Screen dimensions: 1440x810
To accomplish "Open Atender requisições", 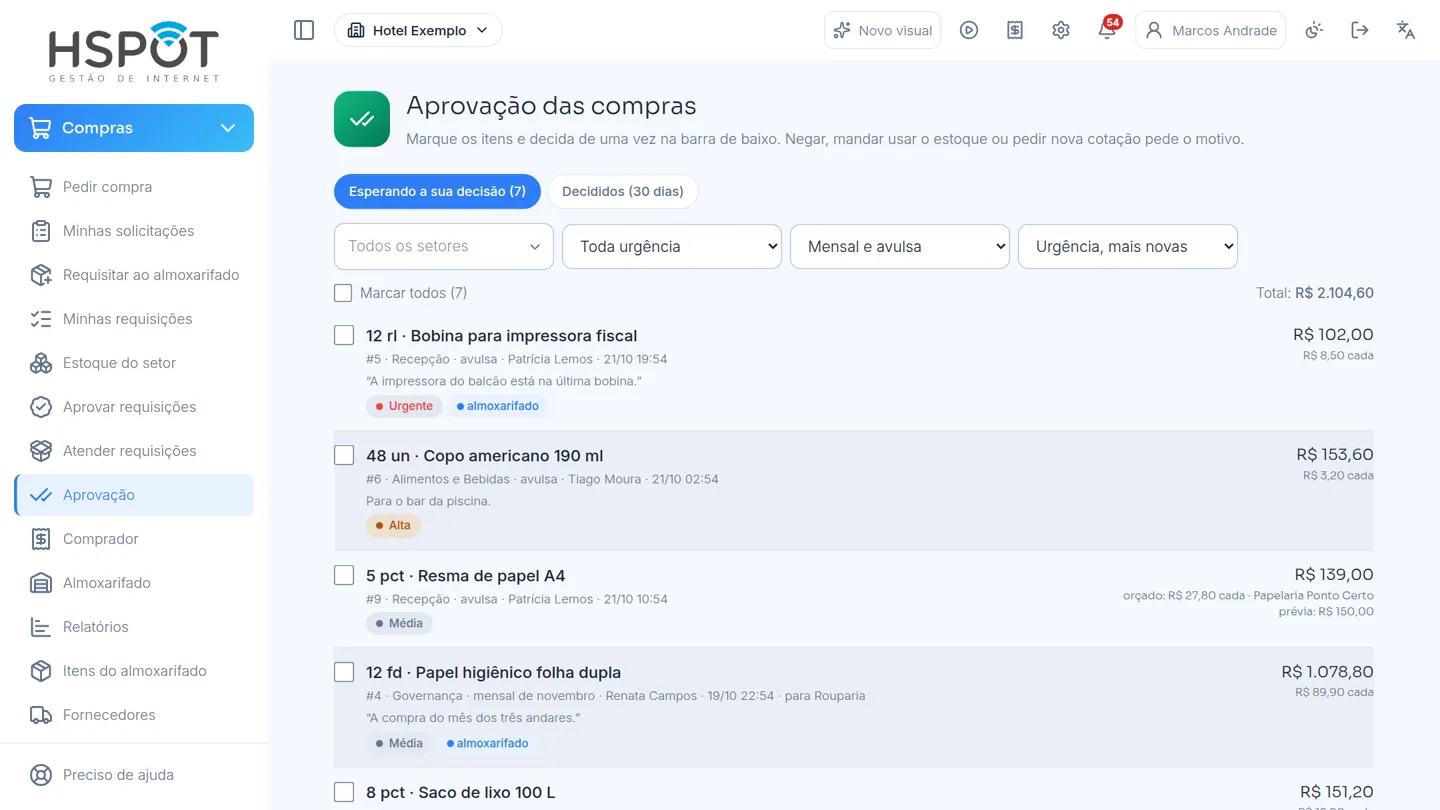I will tap(134, 451).
